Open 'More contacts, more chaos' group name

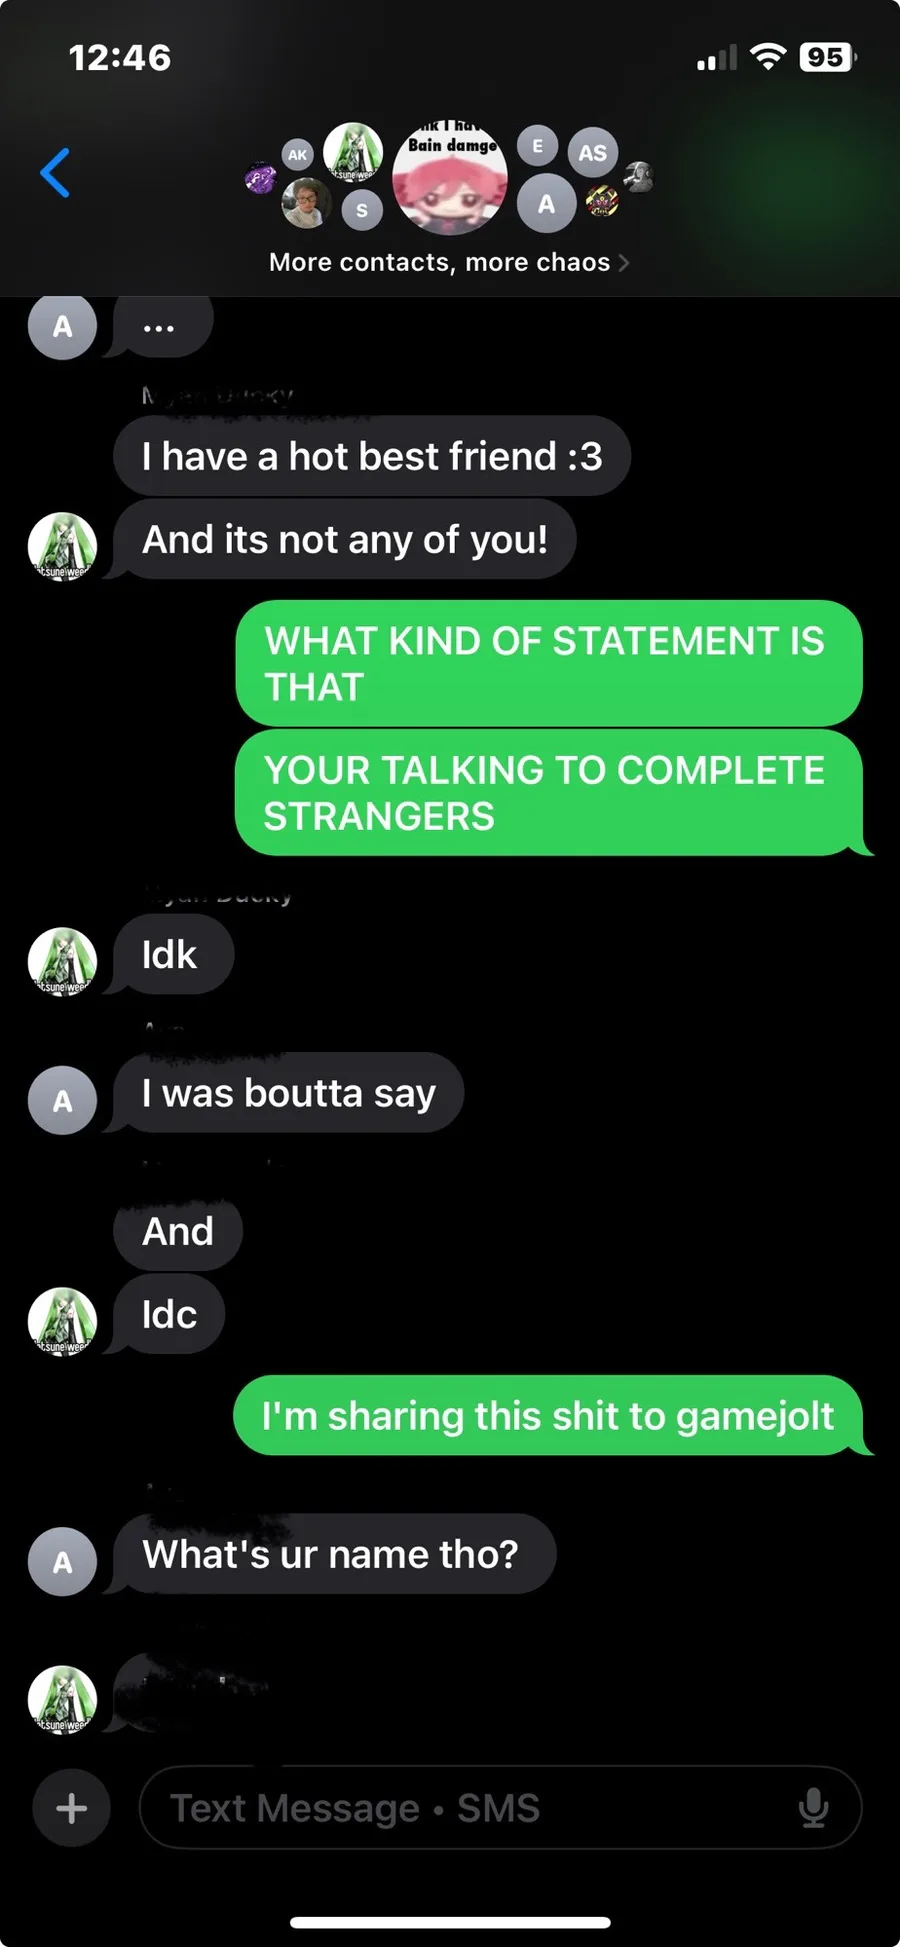point(439,262)
